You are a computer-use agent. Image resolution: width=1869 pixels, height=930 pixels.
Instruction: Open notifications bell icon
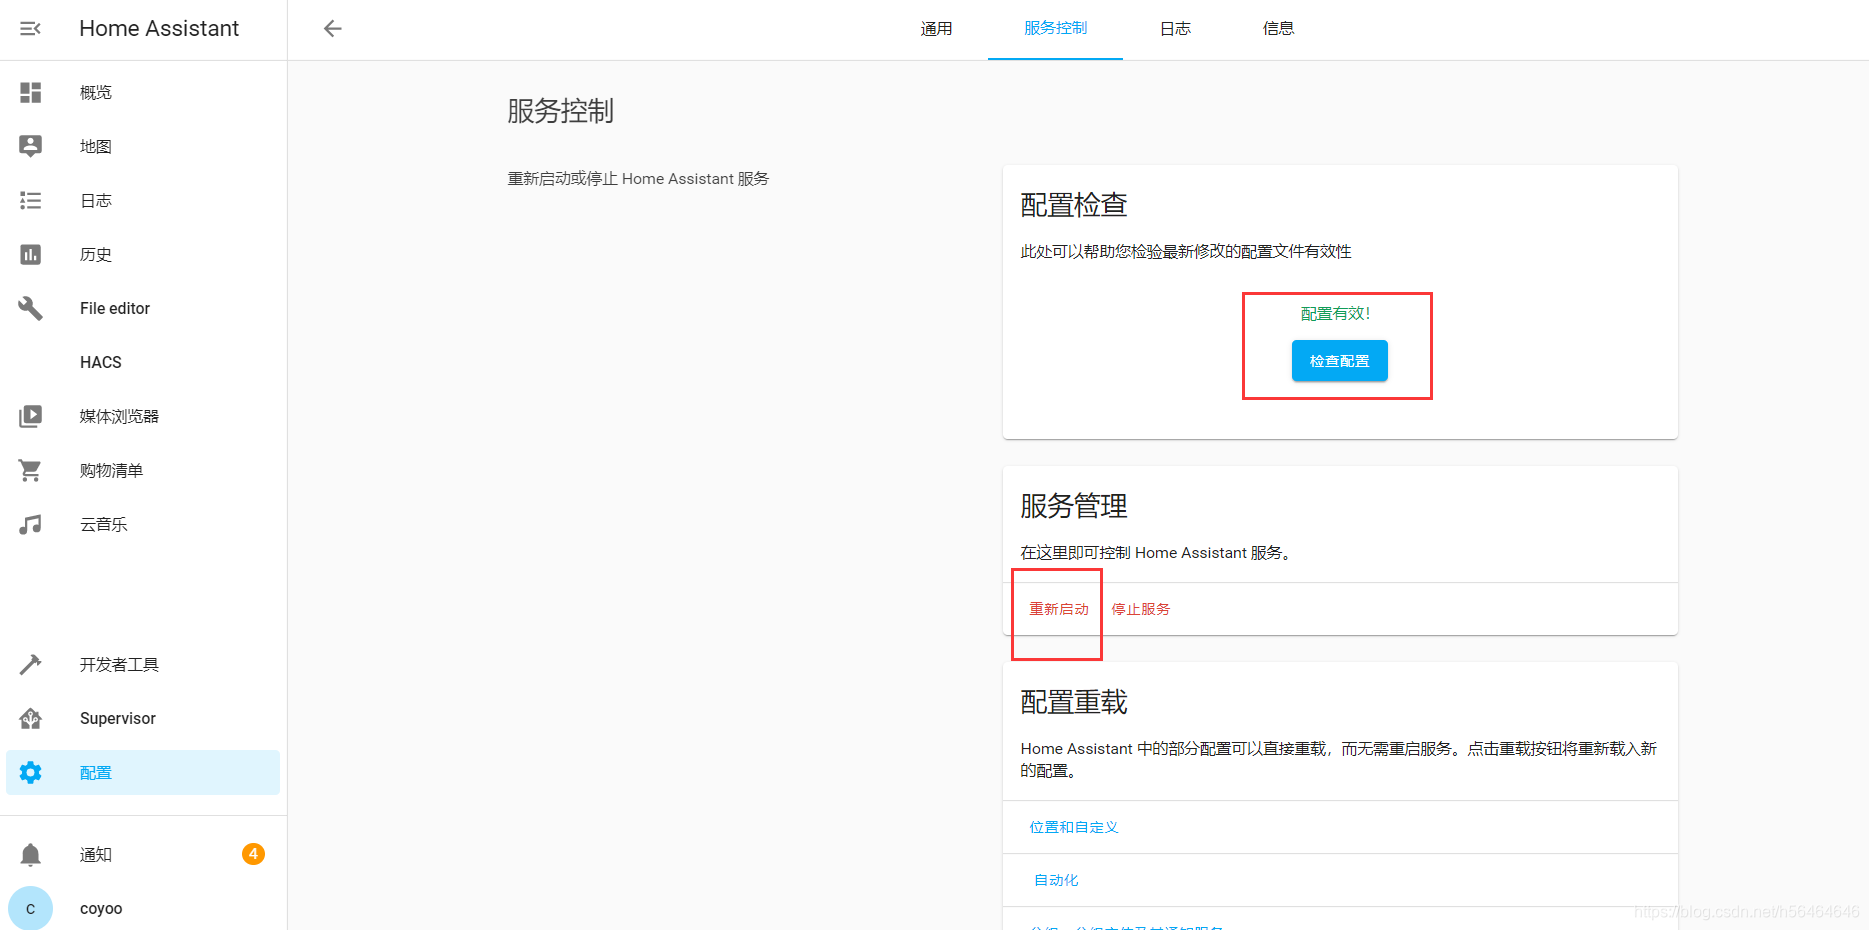point(31,854)
